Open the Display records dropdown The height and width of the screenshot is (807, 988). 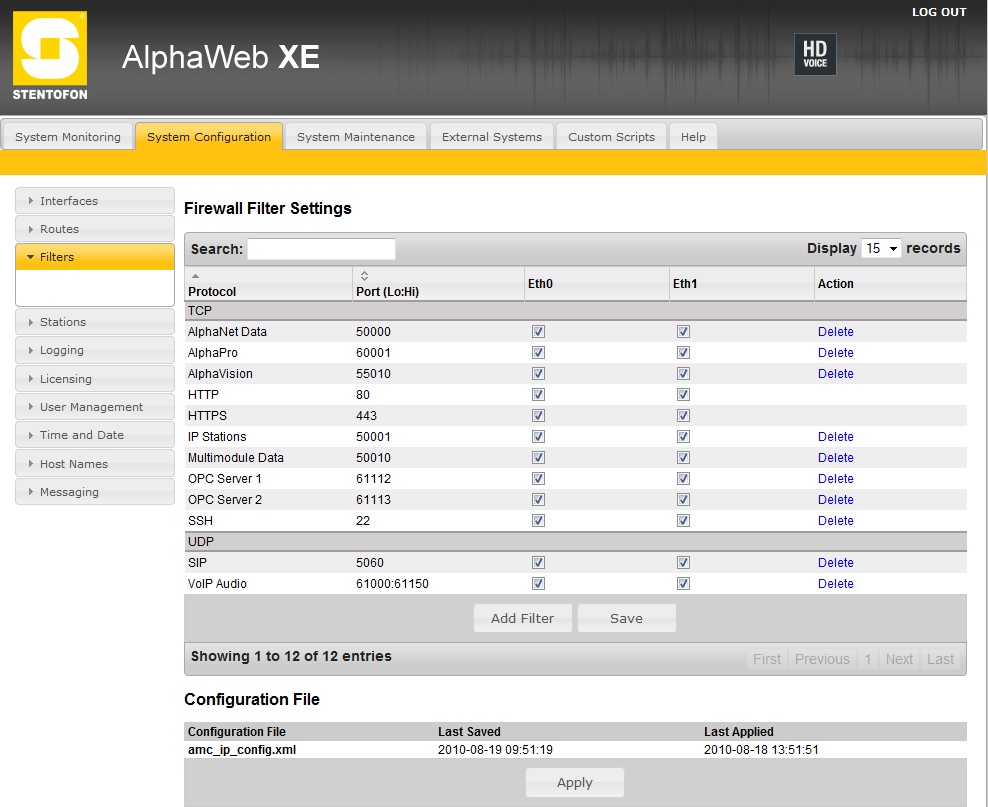click(x=880, y=248)
